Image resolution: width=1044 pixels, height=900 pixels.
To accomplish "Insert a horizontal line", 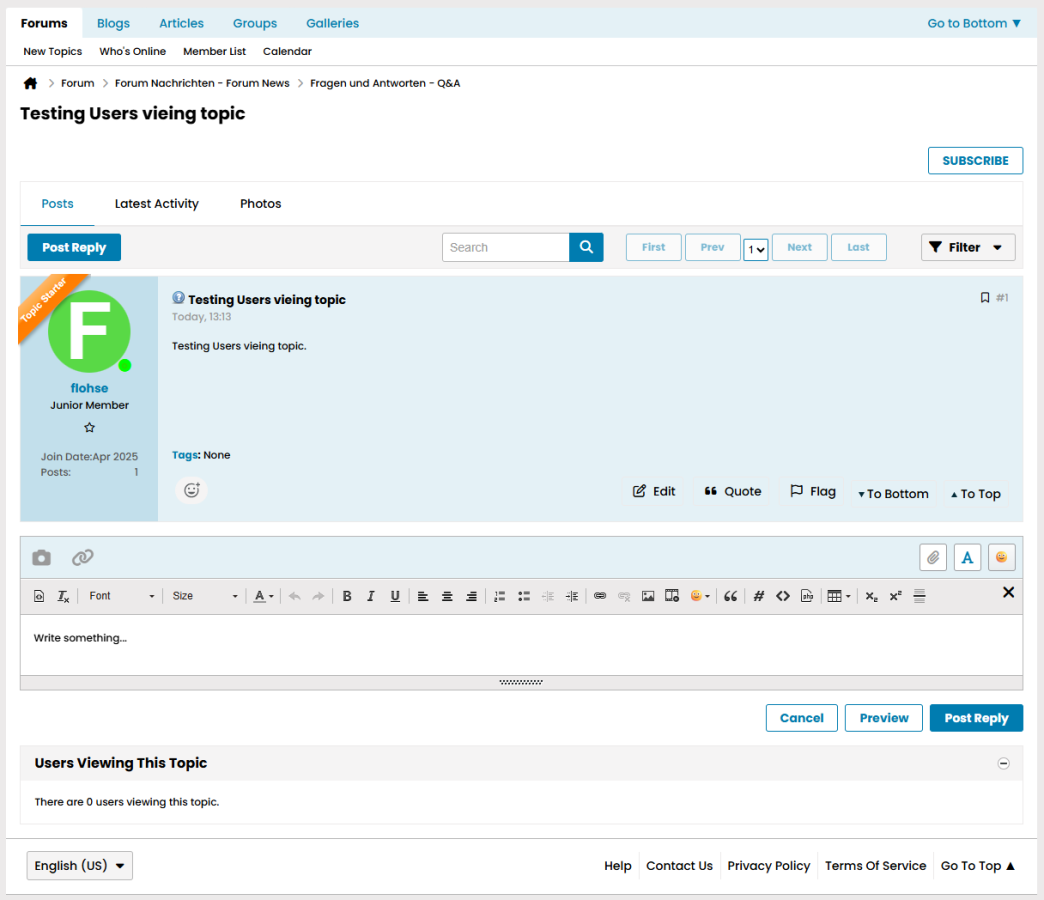I will 919,596.
